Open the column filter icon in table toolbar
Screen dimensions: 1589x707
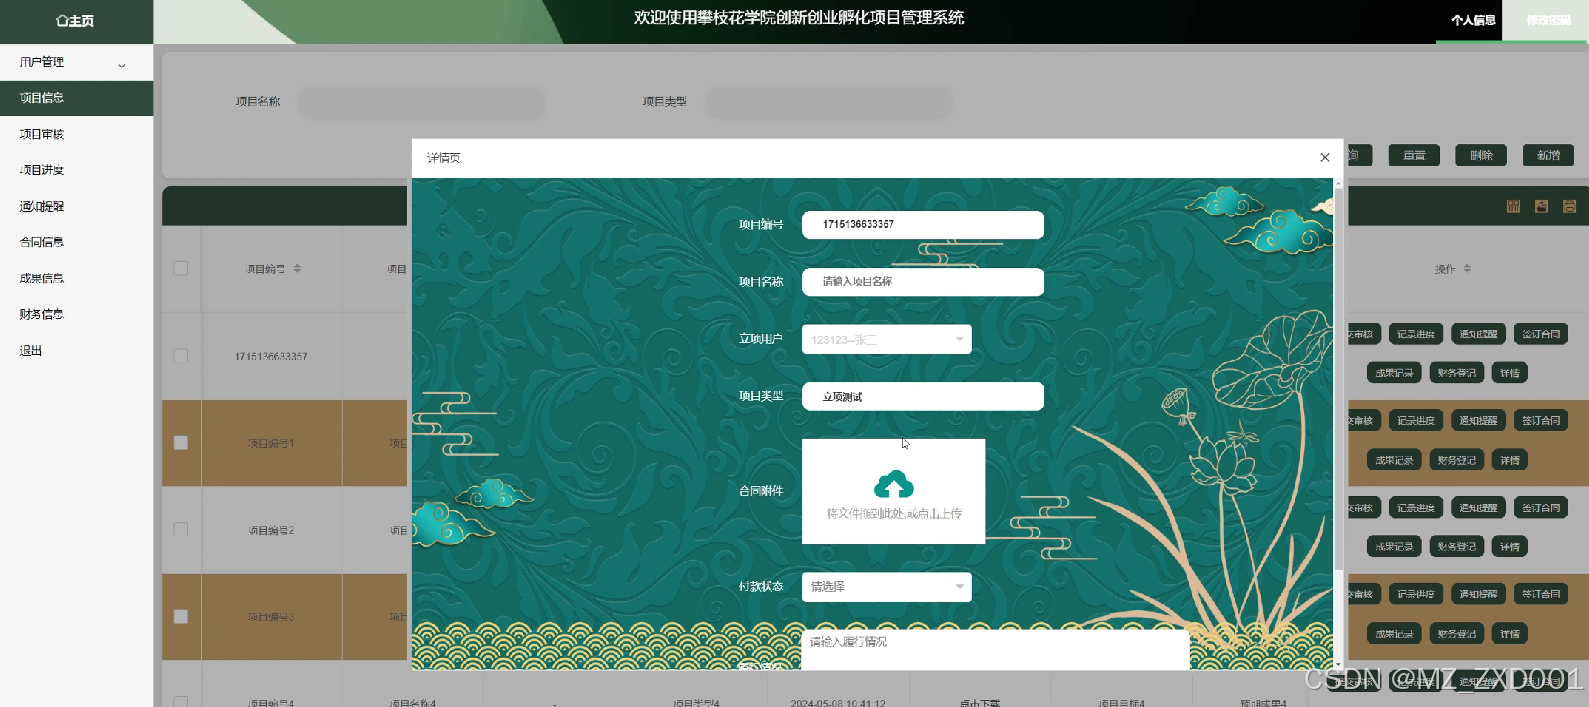(1513, 206)
